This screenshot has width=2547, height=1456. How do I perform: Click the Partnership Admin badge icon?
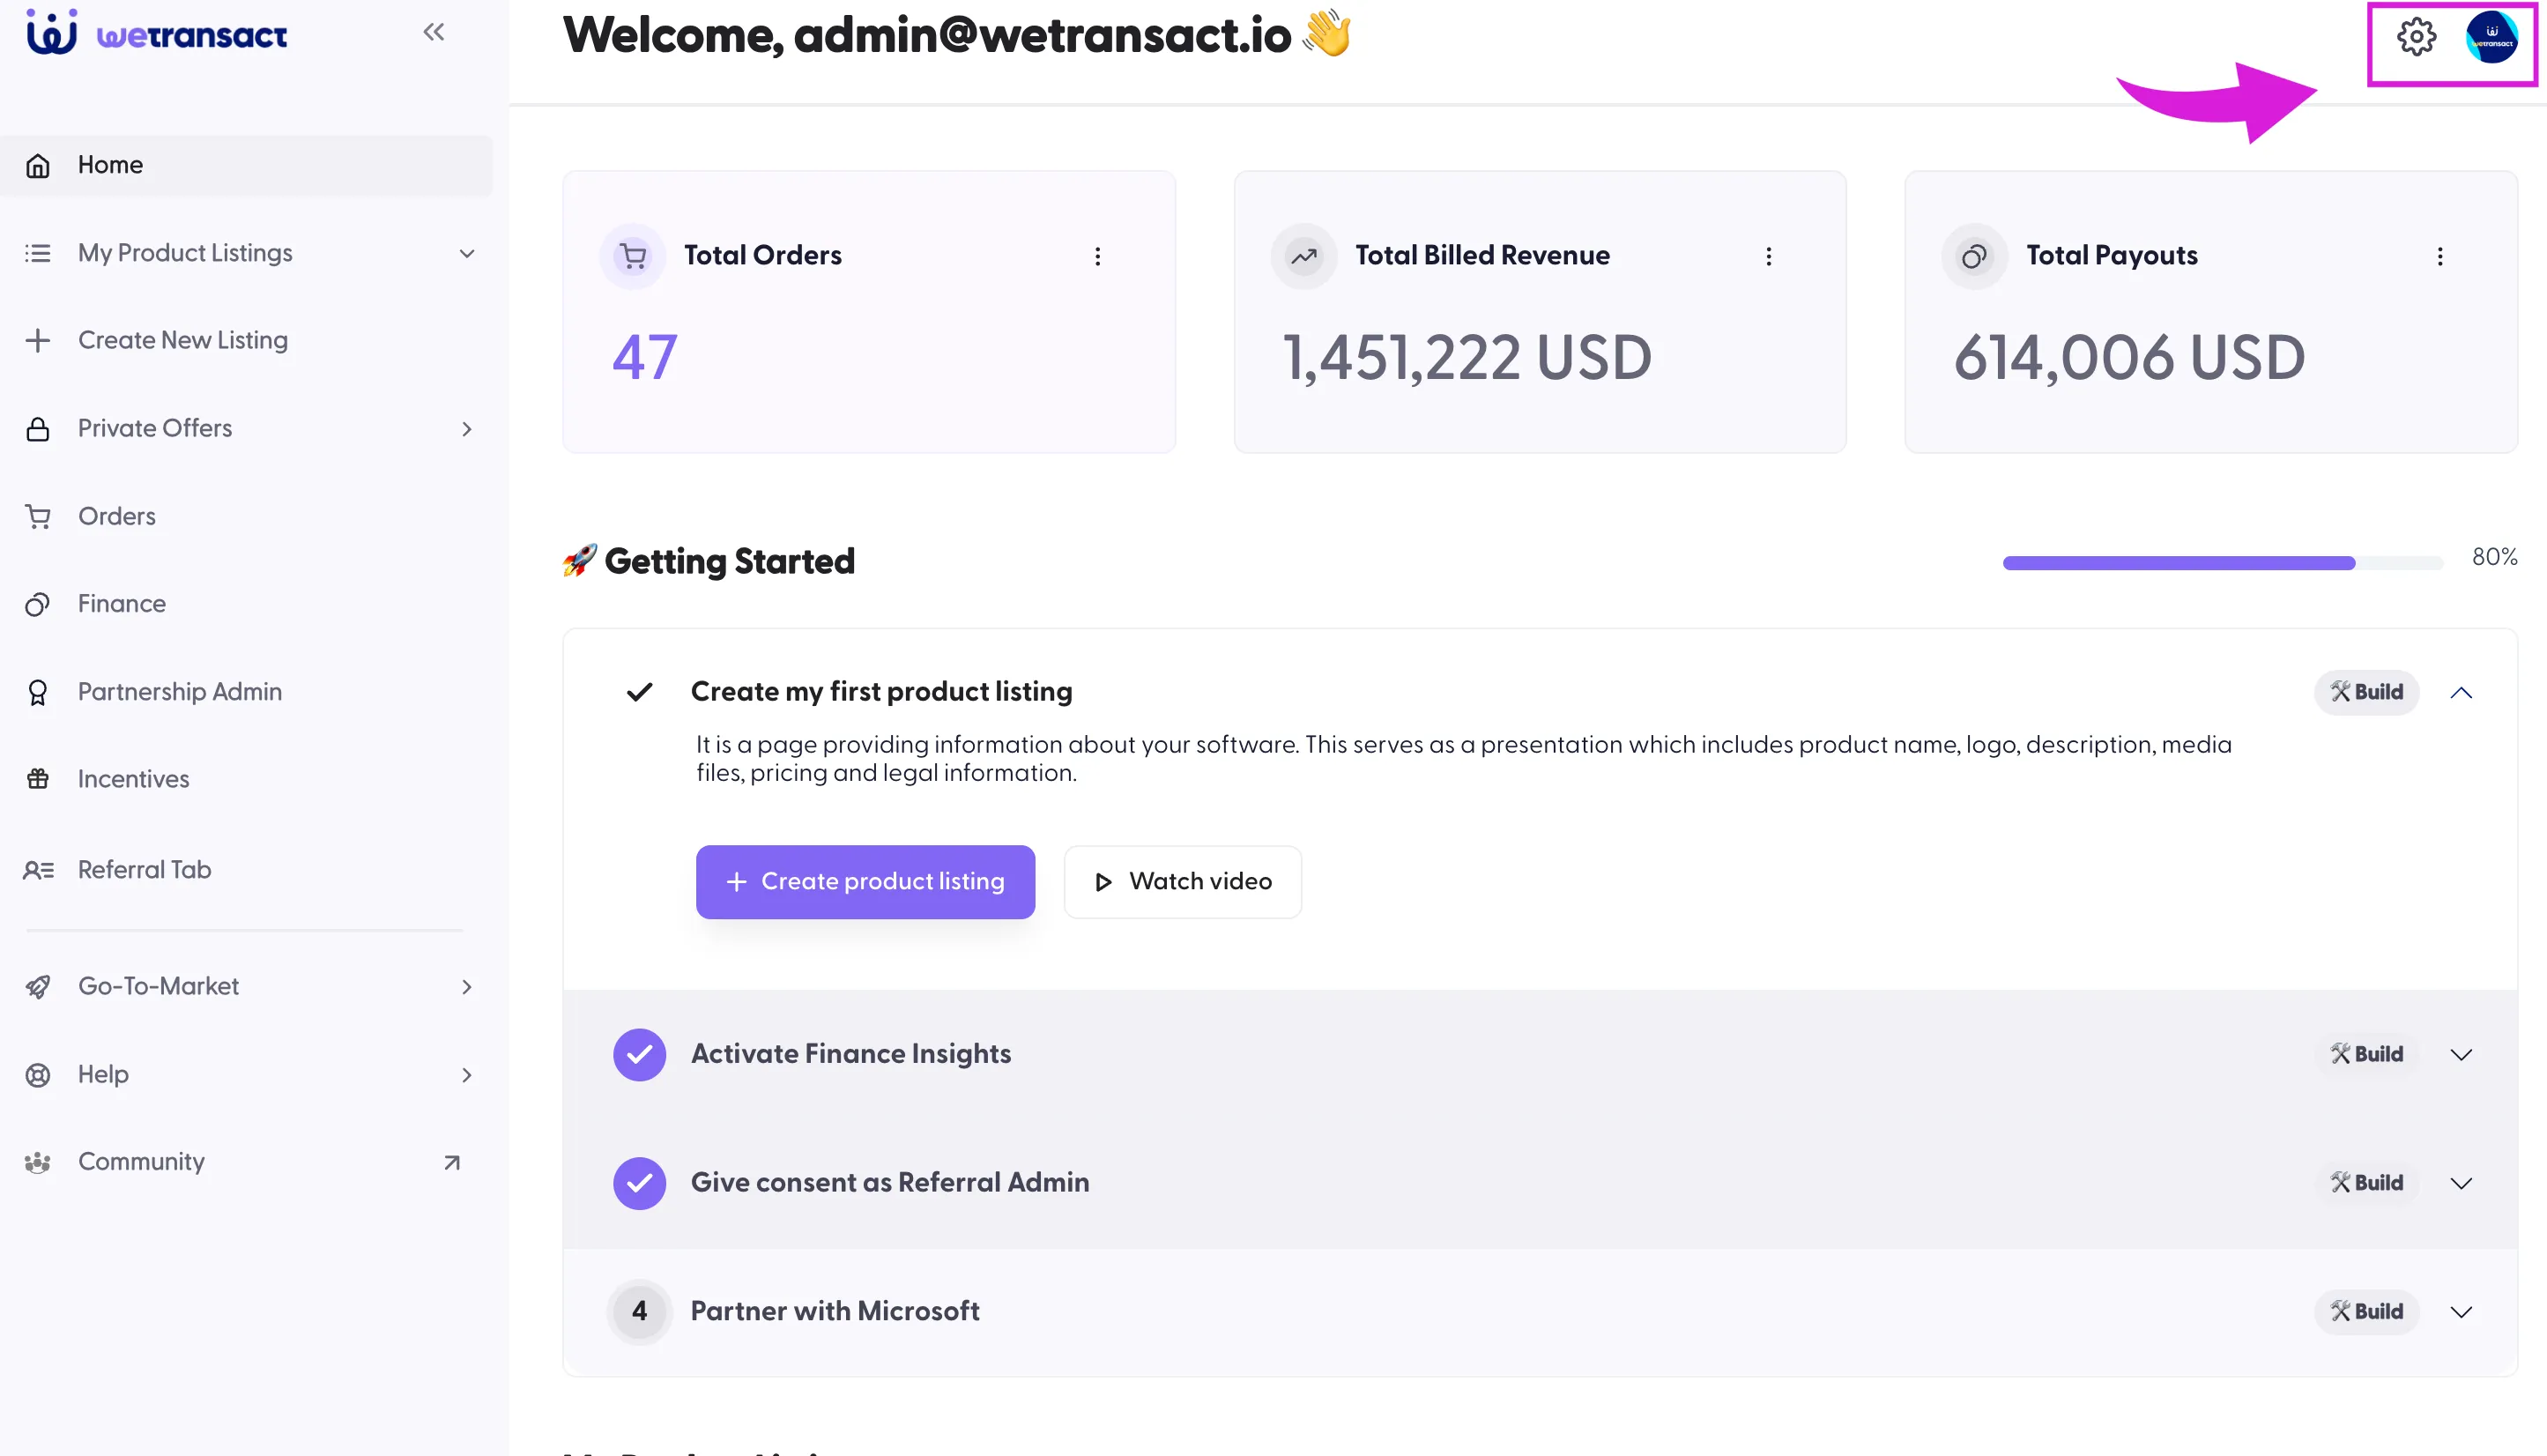pos(38,692)
